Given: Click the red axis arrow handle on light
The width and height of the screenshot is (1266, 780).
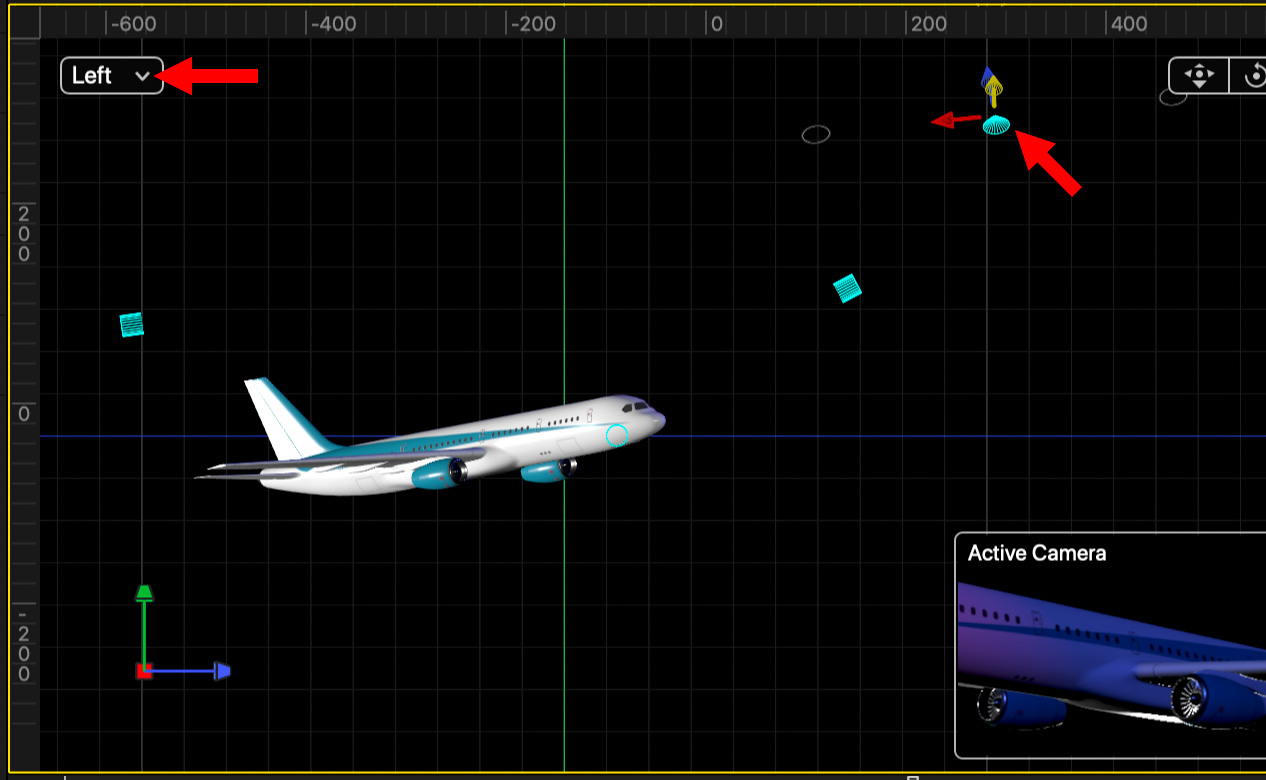Looking at the screenshot, I should click(x=945, y=121).
